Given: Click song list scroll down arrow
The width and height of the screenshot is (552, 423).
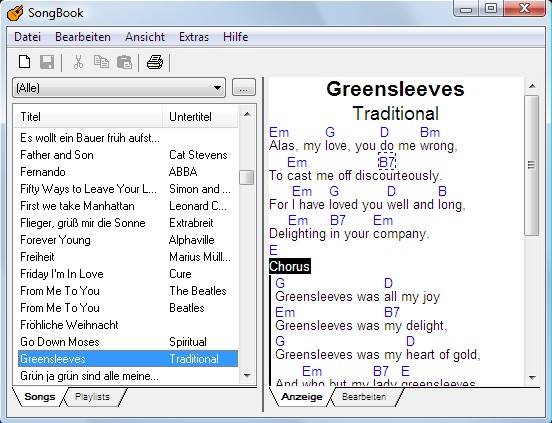Looking at the screenshot, I should click(247, 375).
